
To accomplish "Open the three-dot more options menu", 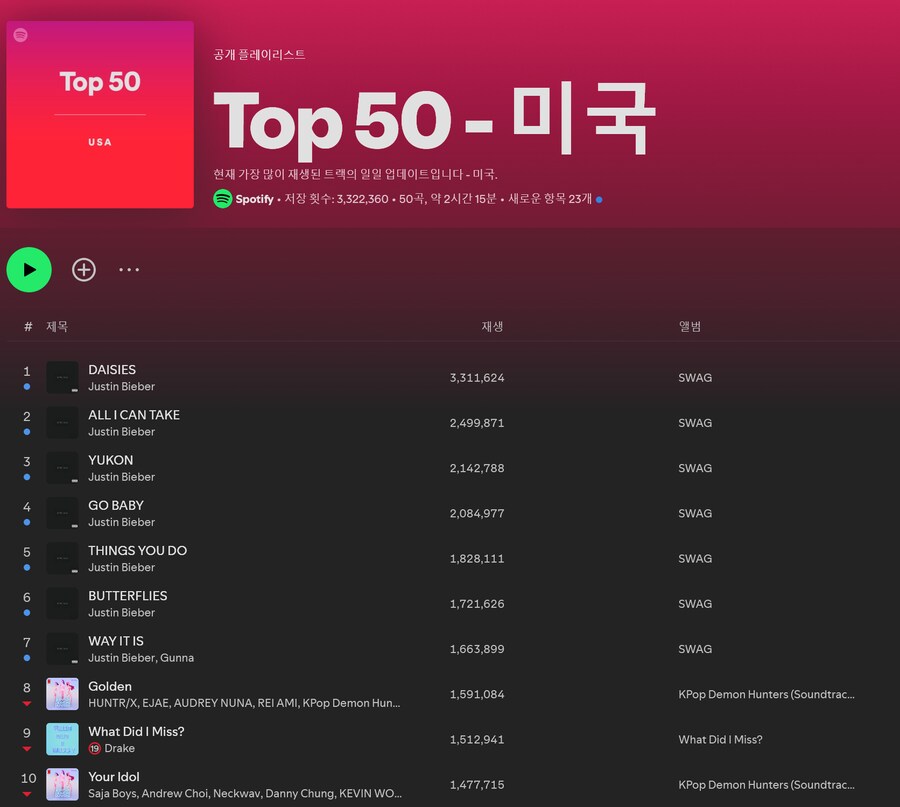I will pyautogui.click(x=129, y=269).
